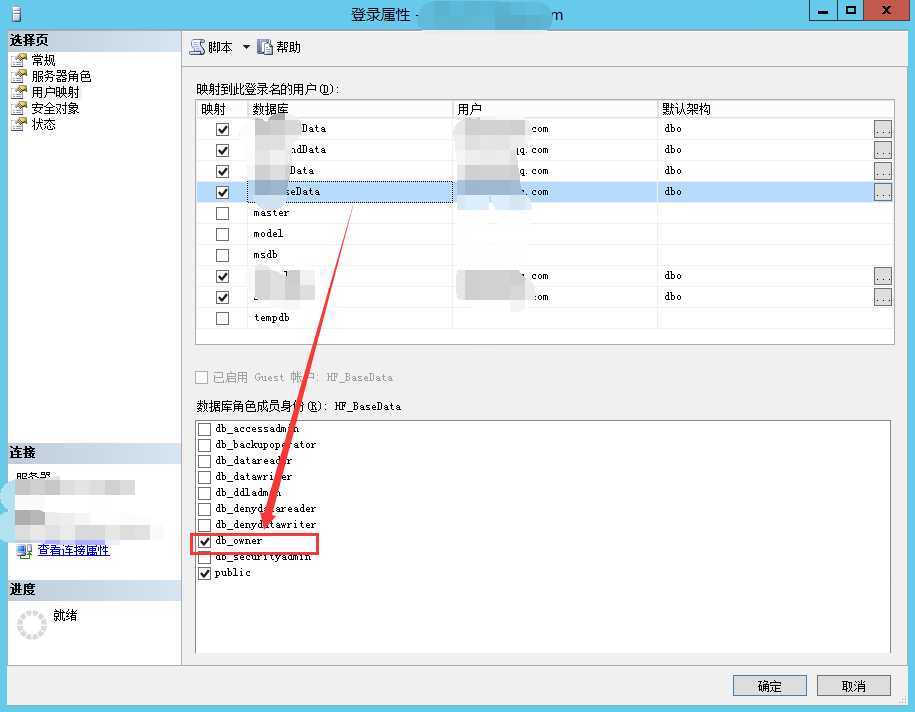Open the Script dropdown arrow

tap(246, 47)
